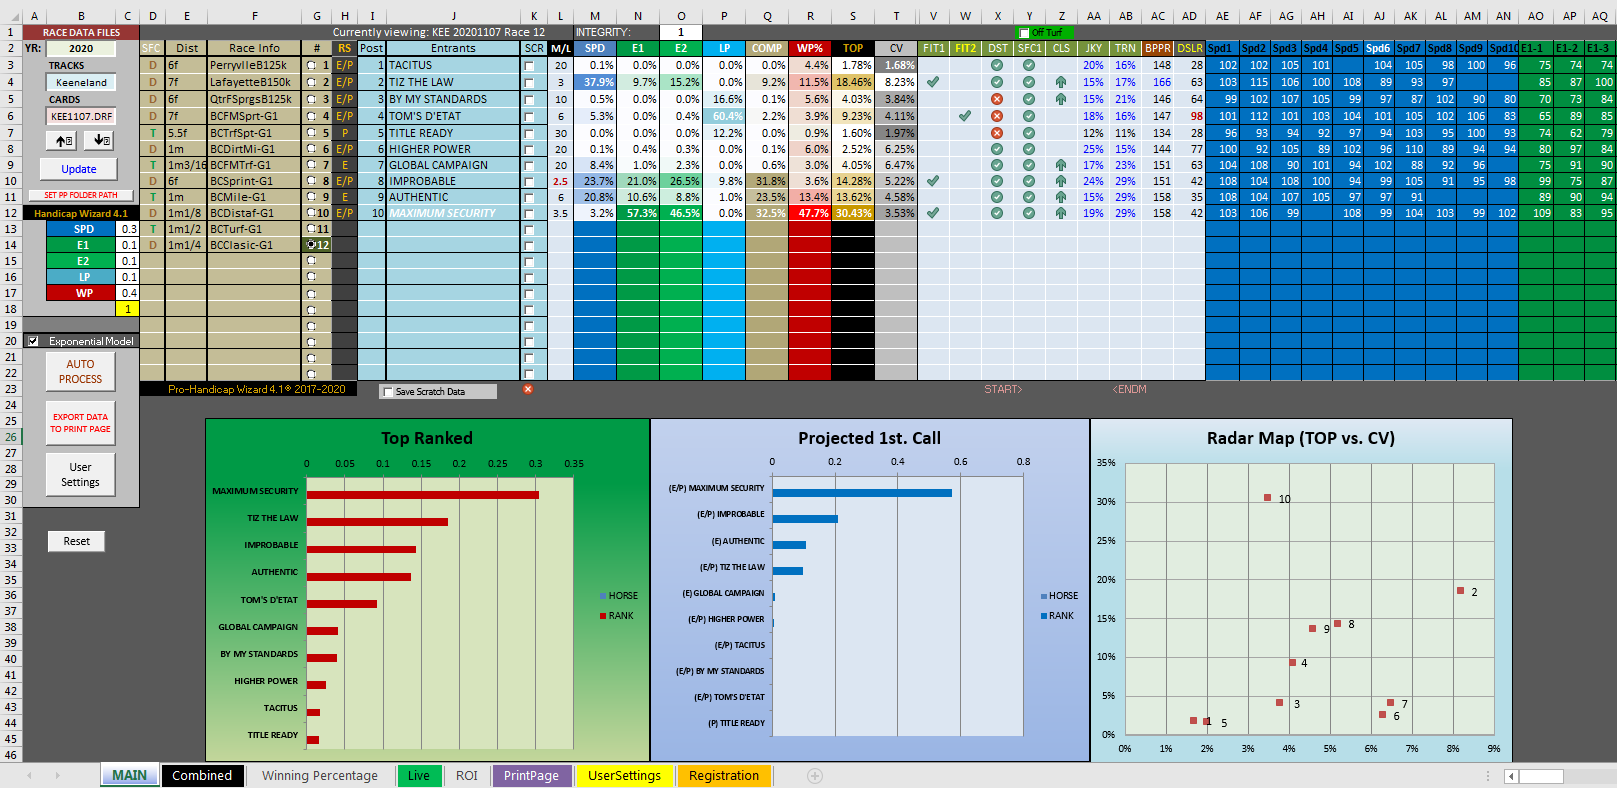1617x788 pixels.
Task: Check the Save Scratch Data box
Action: tap(388, 392)
